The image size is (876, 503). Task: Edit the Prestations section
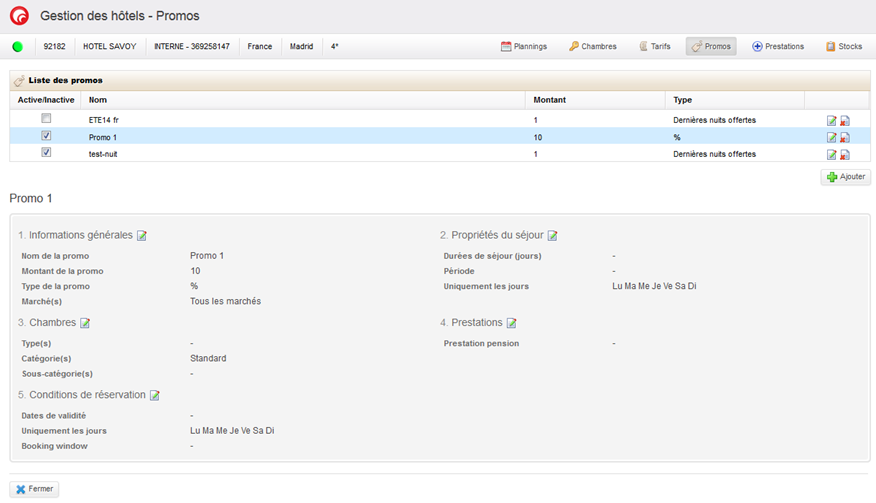(x=512, y=323)
